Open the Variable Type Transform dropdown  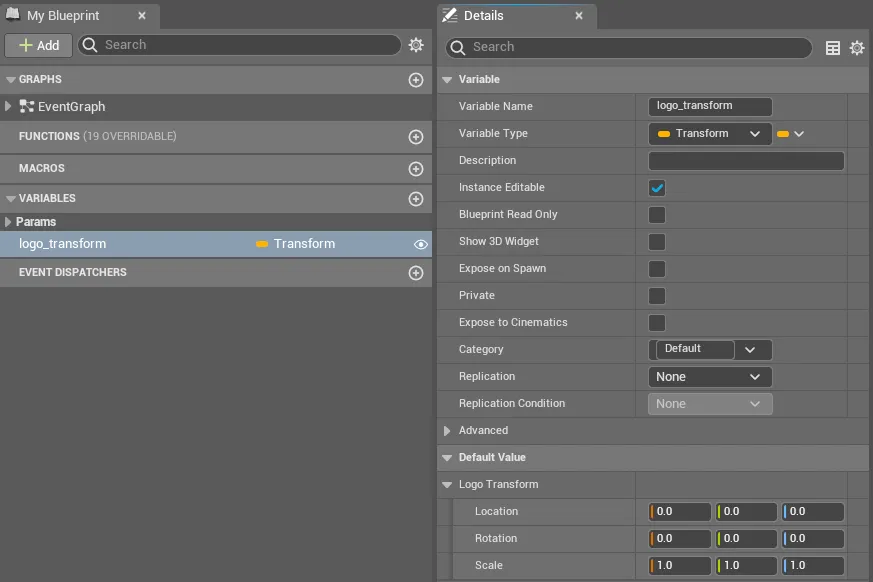710,134
